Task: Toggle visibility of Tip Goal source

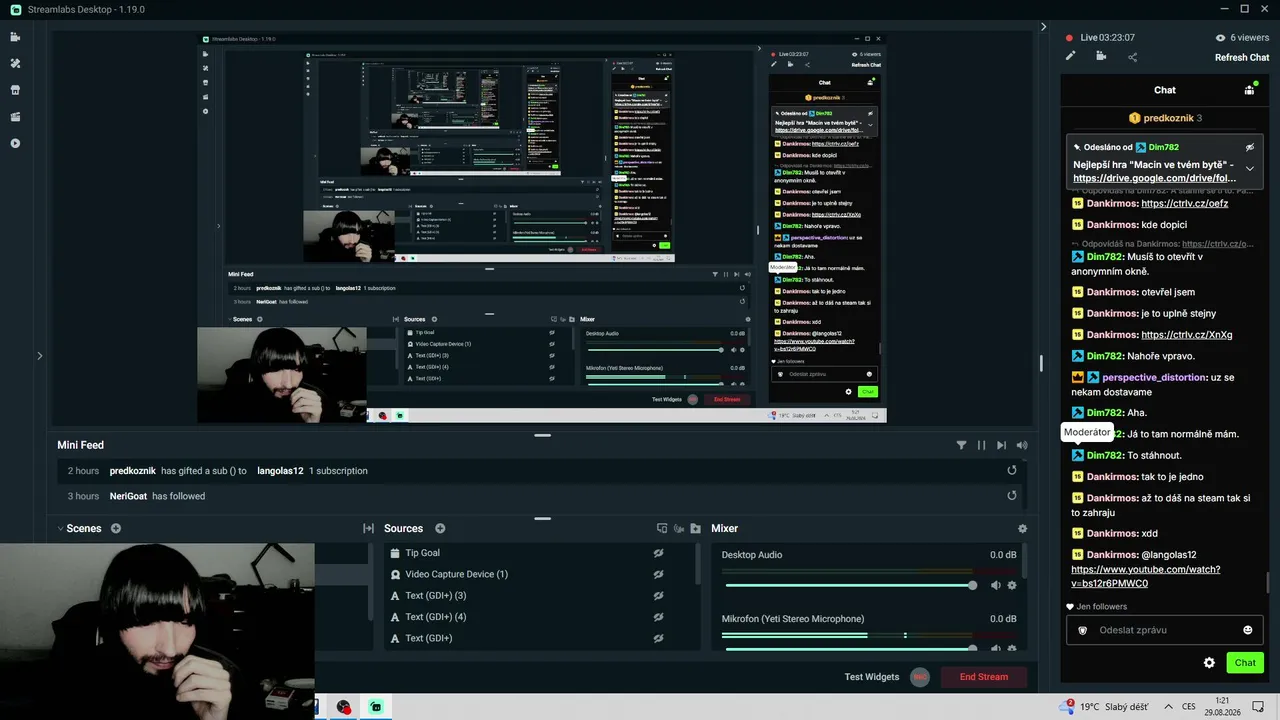Action: (x=659, y=553)
